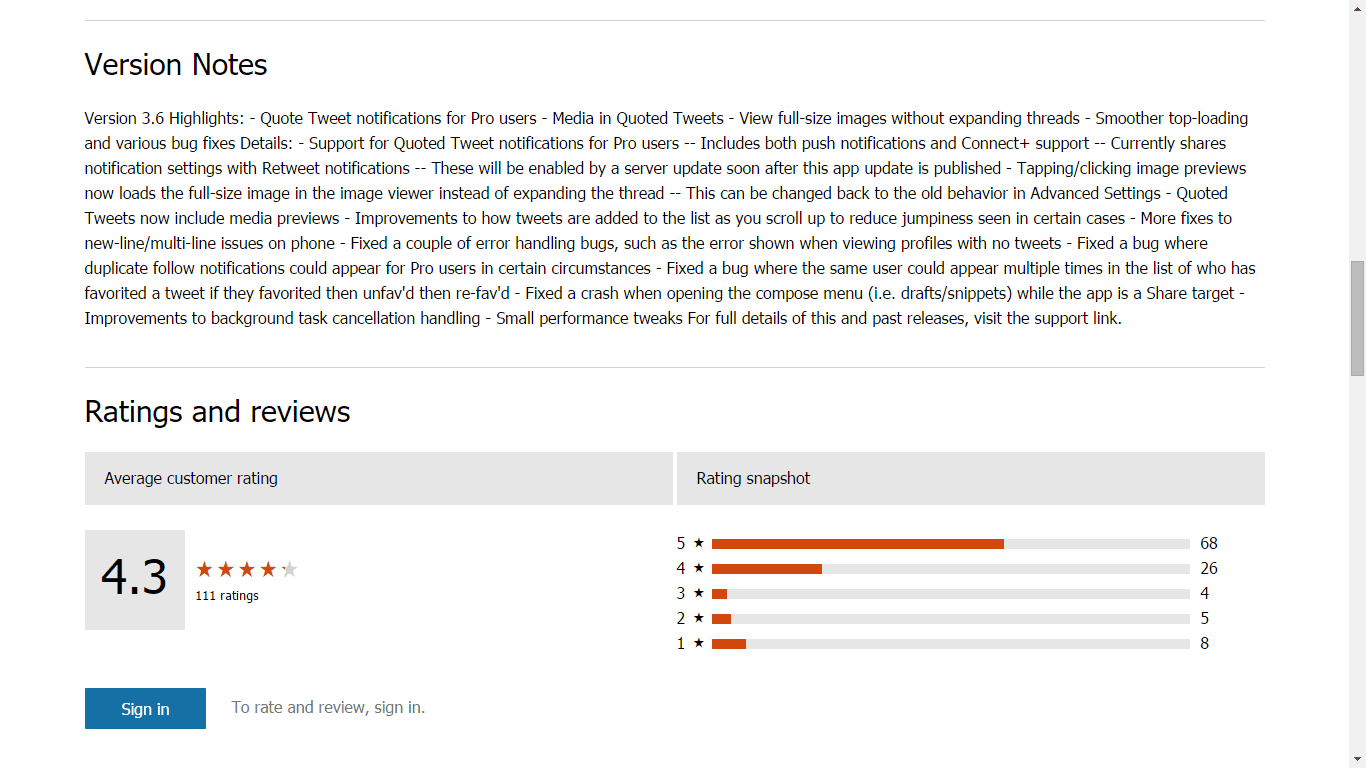
Task: Click the star icon beside 5 rating row
Action: [699, 543]
